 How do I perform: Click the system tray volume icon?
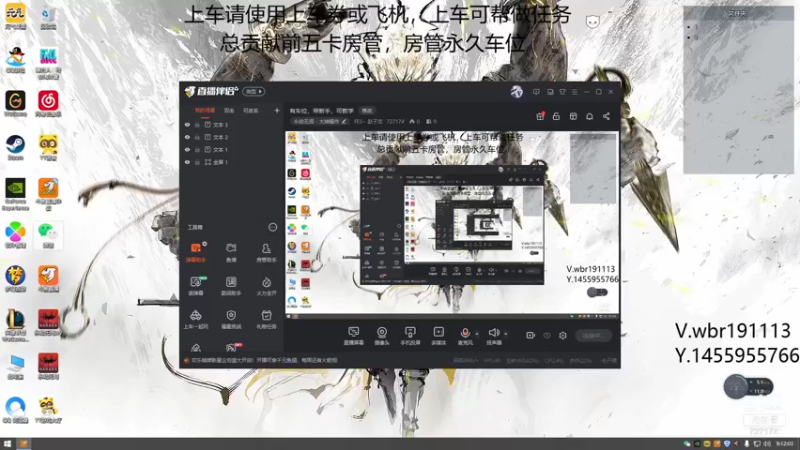pyautogui.click(x=767, y=444)
